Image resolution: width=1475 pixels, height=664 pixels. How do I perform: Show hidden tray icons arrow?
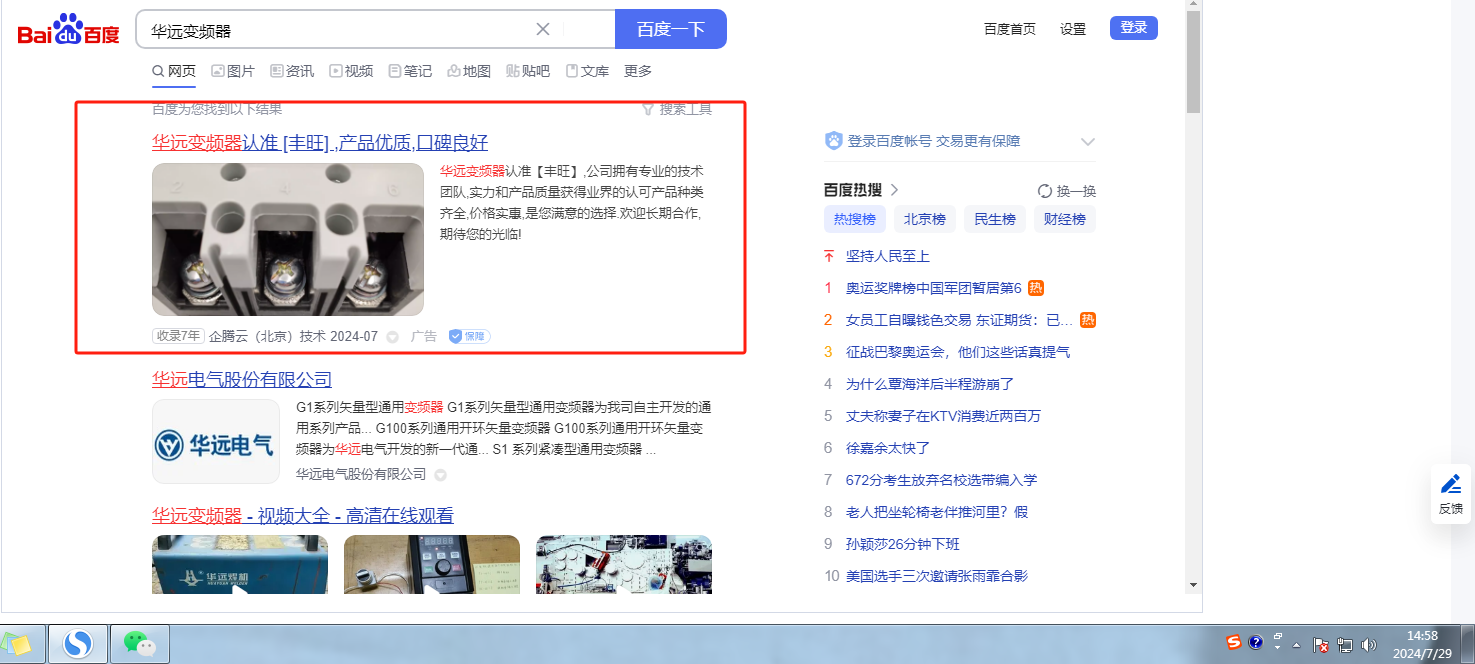(1296, 645)
